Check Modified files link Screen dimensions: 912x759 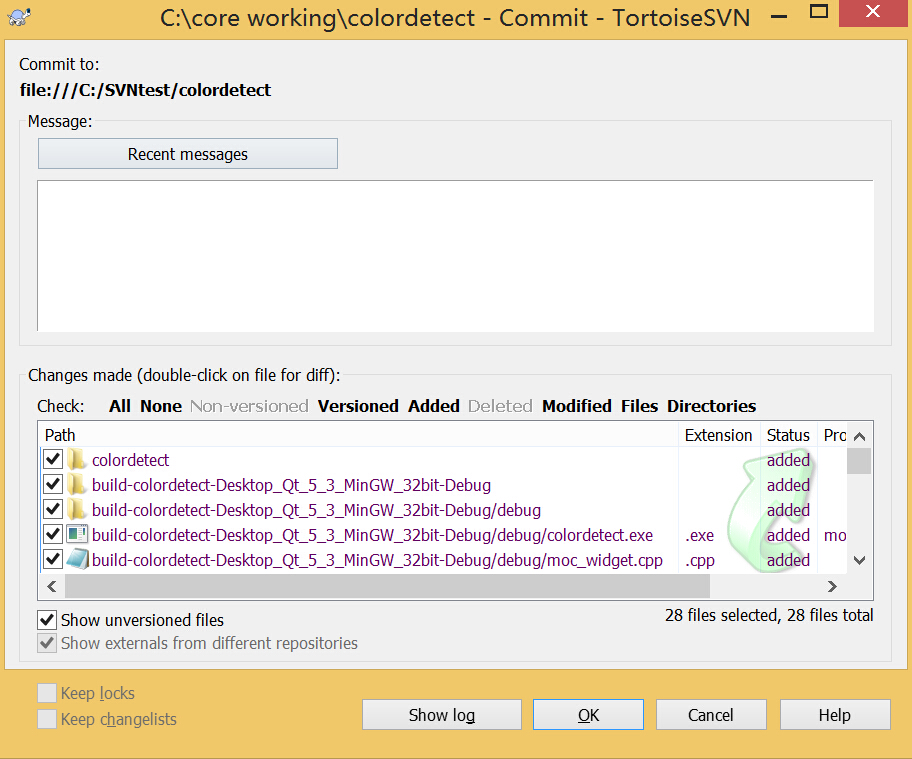[x=577, y=406]
